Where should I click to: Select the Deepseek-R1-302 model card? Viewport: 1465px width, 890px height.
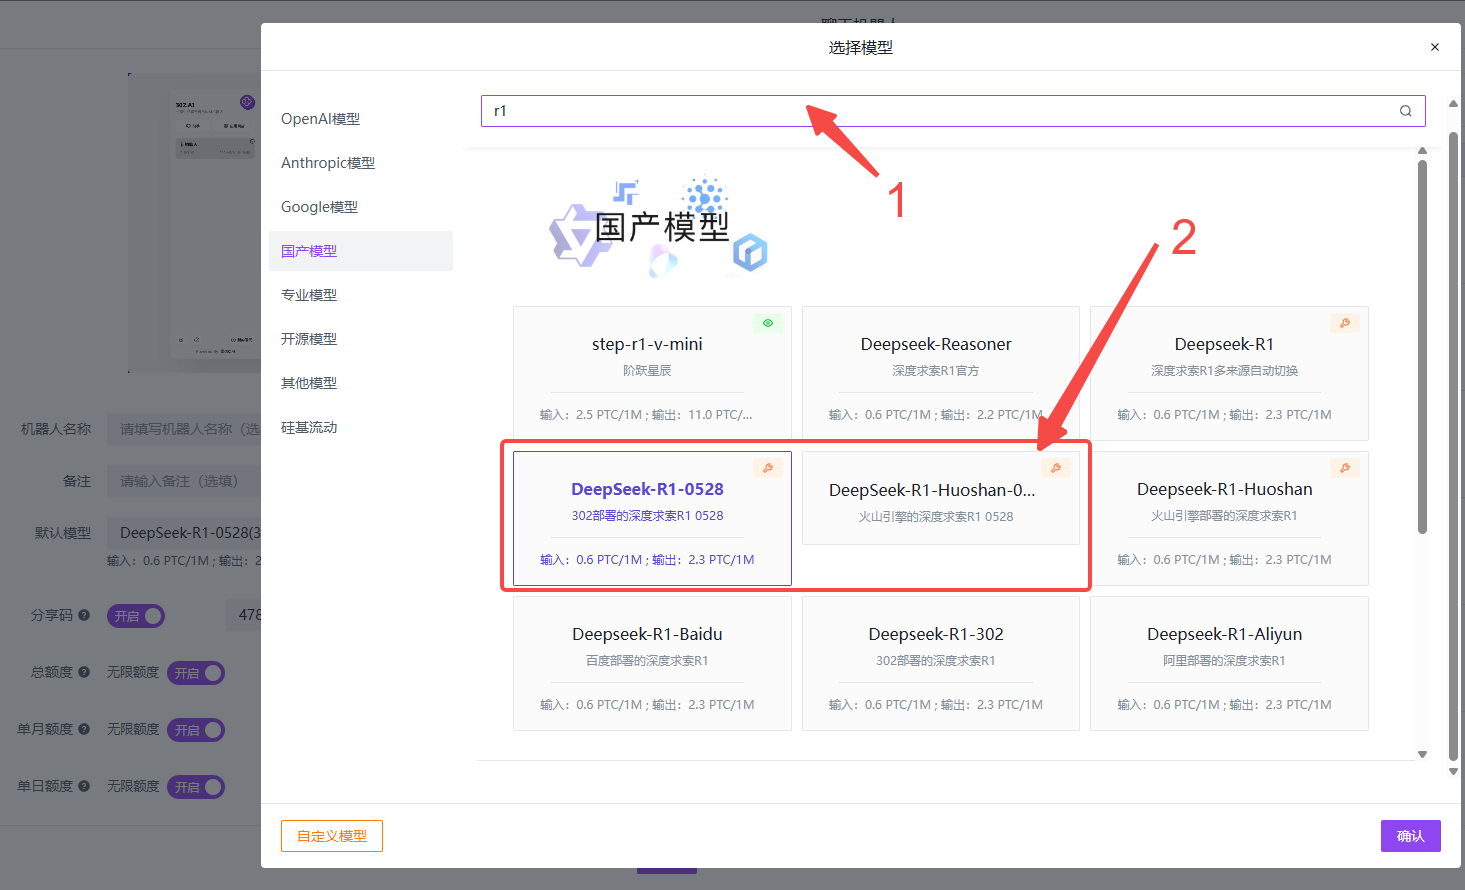point(941,663)
